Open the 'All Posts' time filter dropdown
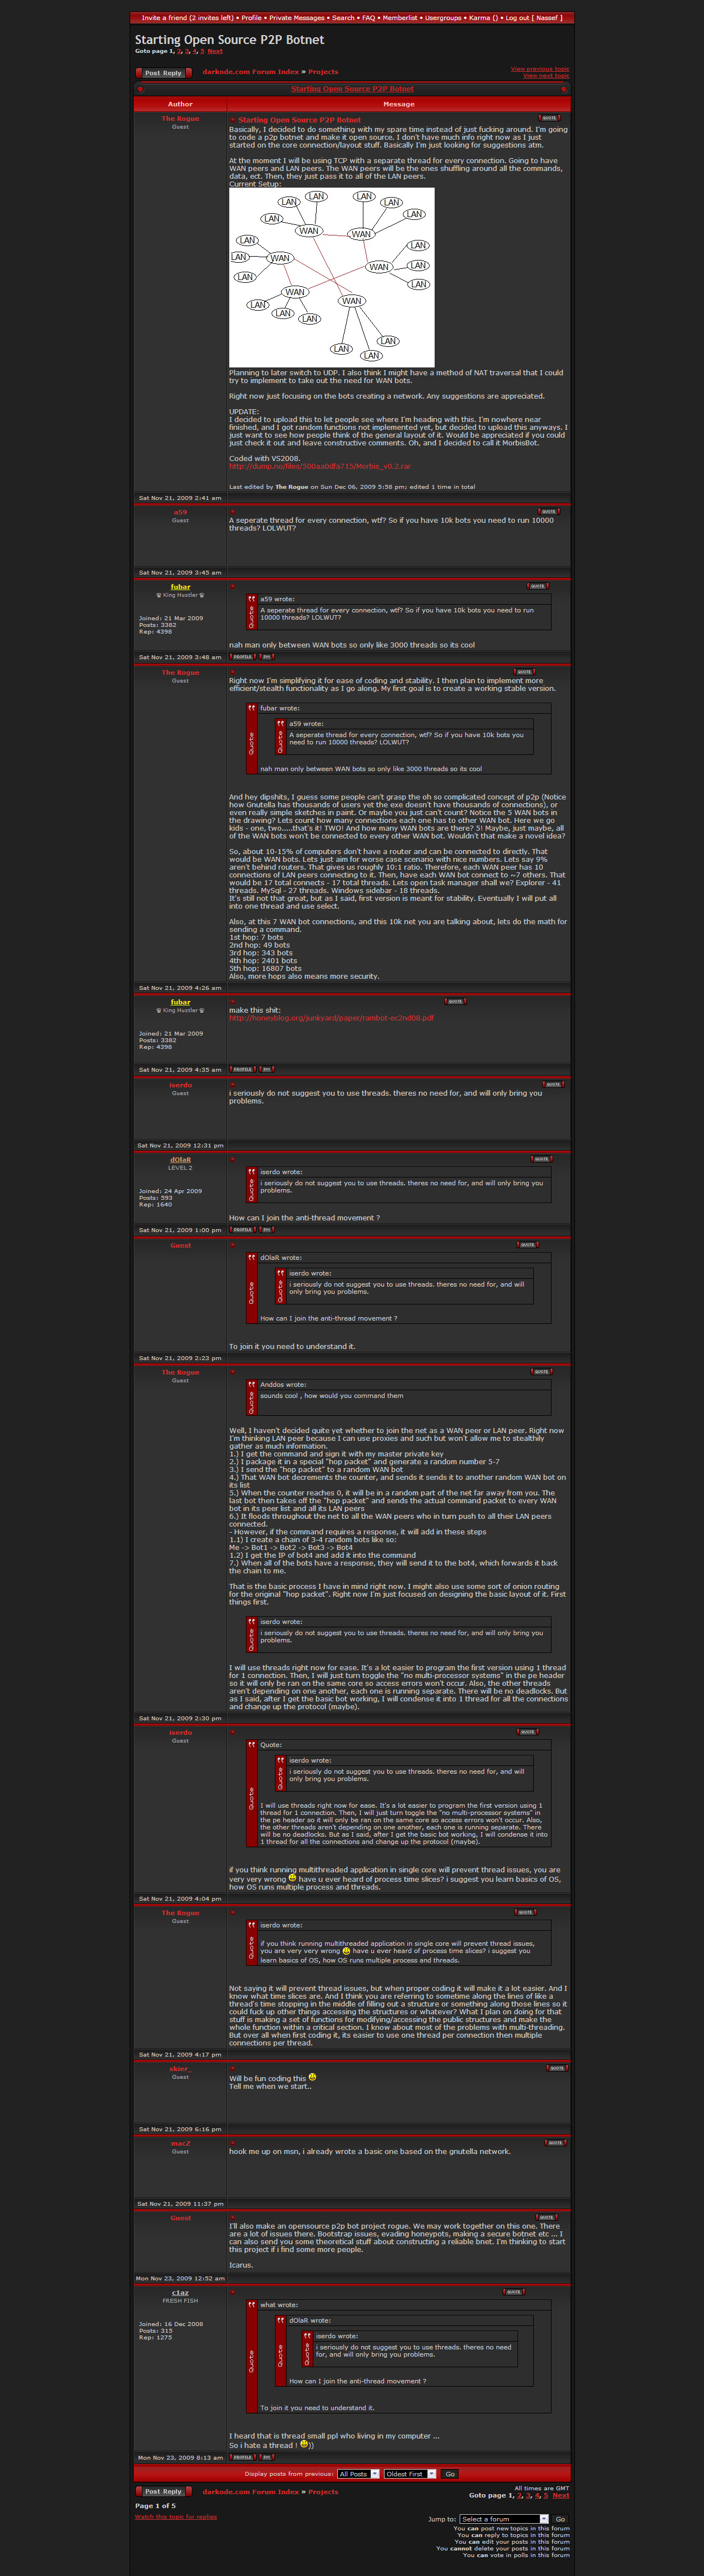Image resolution: width=704 pixels, height=2576 pixels. [358, 2474]
